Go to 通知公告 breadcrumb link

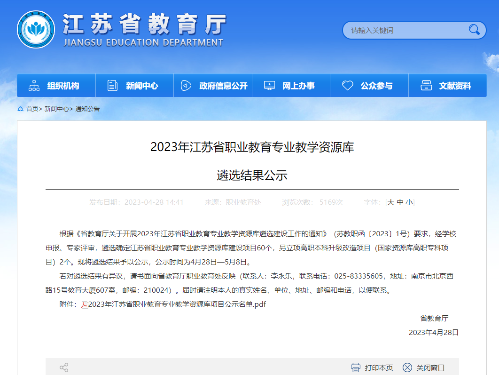point(87,109)
